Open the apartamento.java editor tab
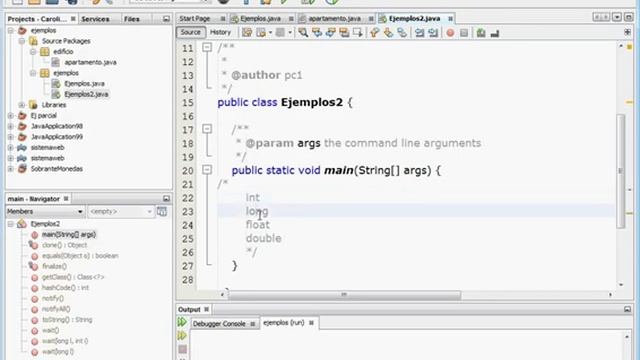This screenshot has height=360, width=640. click(334, 19)
